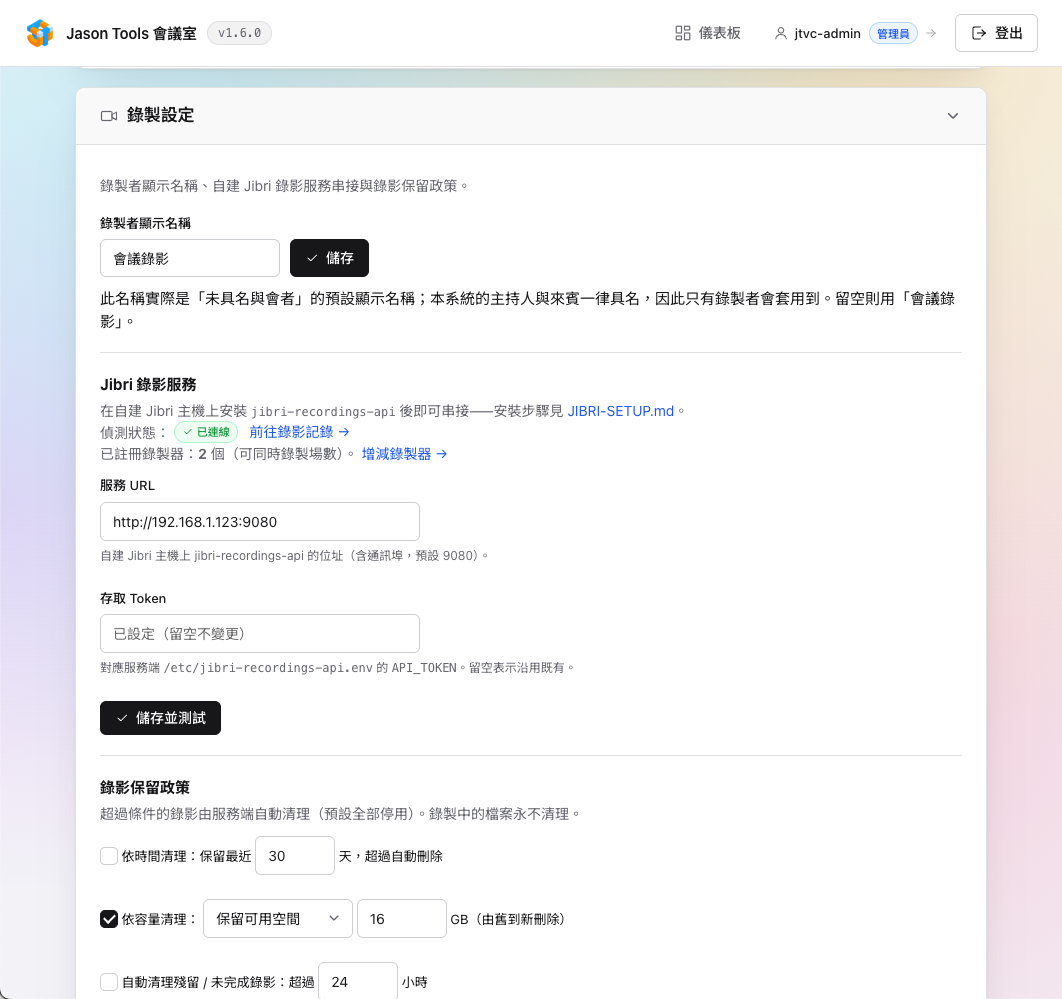
Task: Focus the 16 GB capacity field
Action: (402, 918)
